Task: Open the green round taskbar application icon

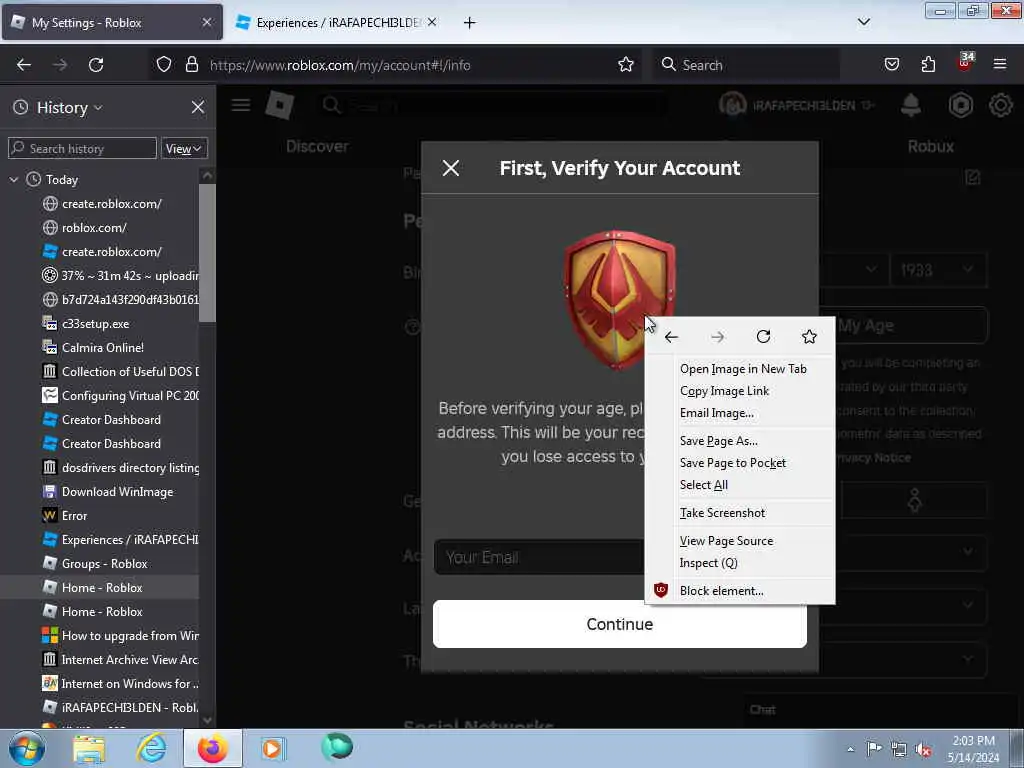Action: 337,747
